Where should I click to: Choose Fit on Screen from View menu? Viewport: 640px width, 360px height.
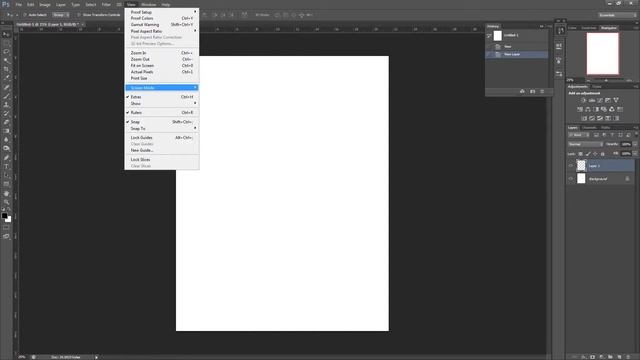[x=162, y=66]
